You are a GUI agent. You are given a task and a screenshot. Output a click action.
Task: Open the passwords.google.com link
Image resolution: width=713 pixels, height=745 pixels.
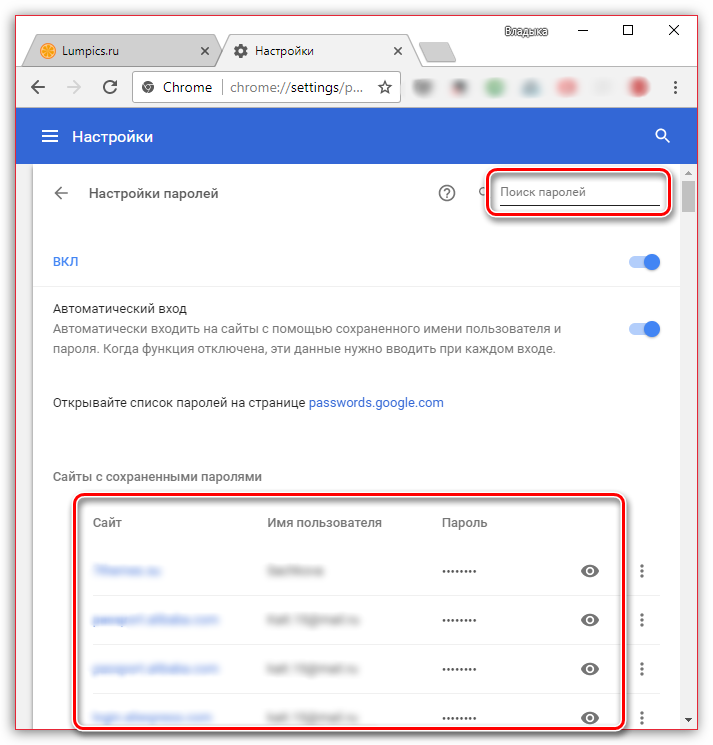point(376,403)
